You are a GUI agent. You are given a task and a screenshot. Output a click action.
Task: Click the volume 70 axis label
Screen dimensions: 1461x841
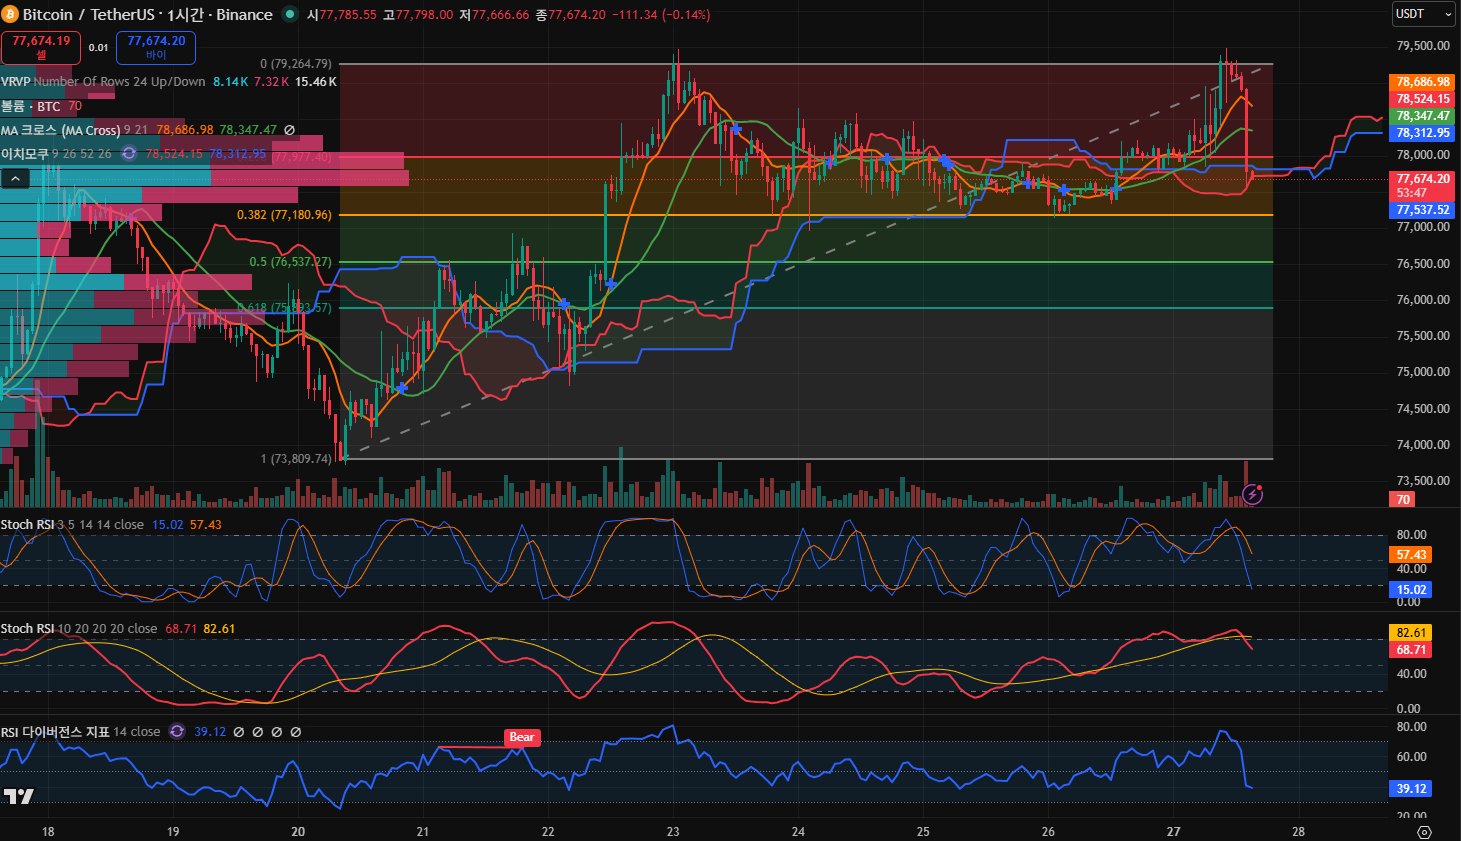pos(1402,499)
